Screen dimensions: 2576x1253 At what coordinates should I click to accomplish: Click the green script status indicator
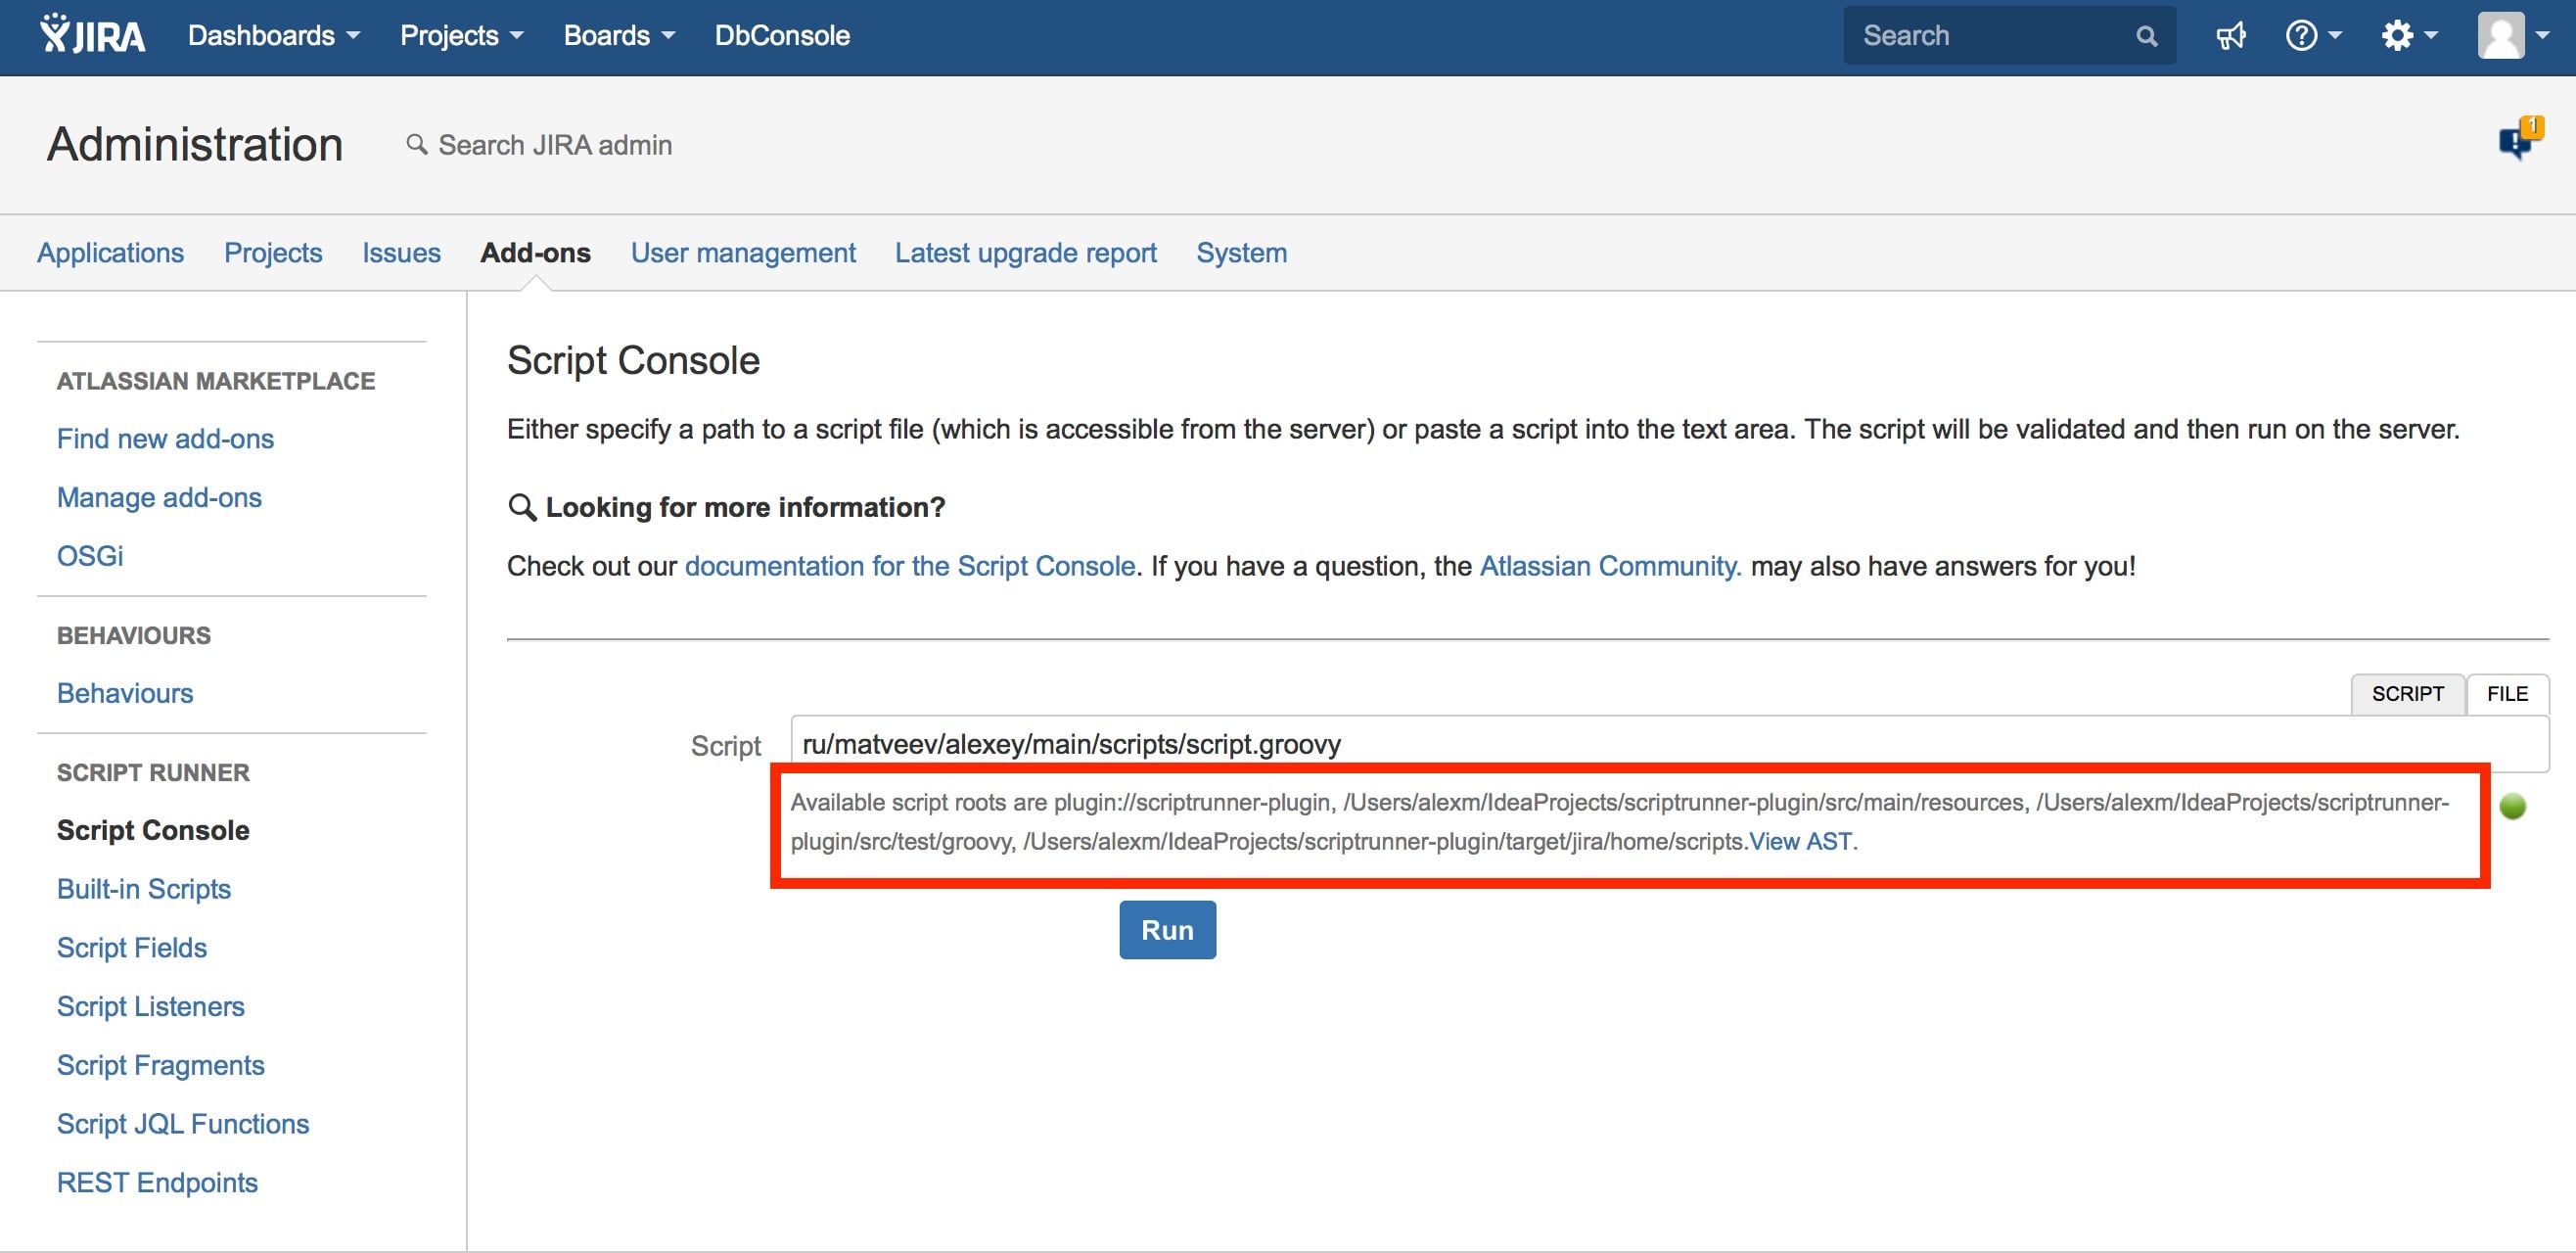pos(2512,806)
